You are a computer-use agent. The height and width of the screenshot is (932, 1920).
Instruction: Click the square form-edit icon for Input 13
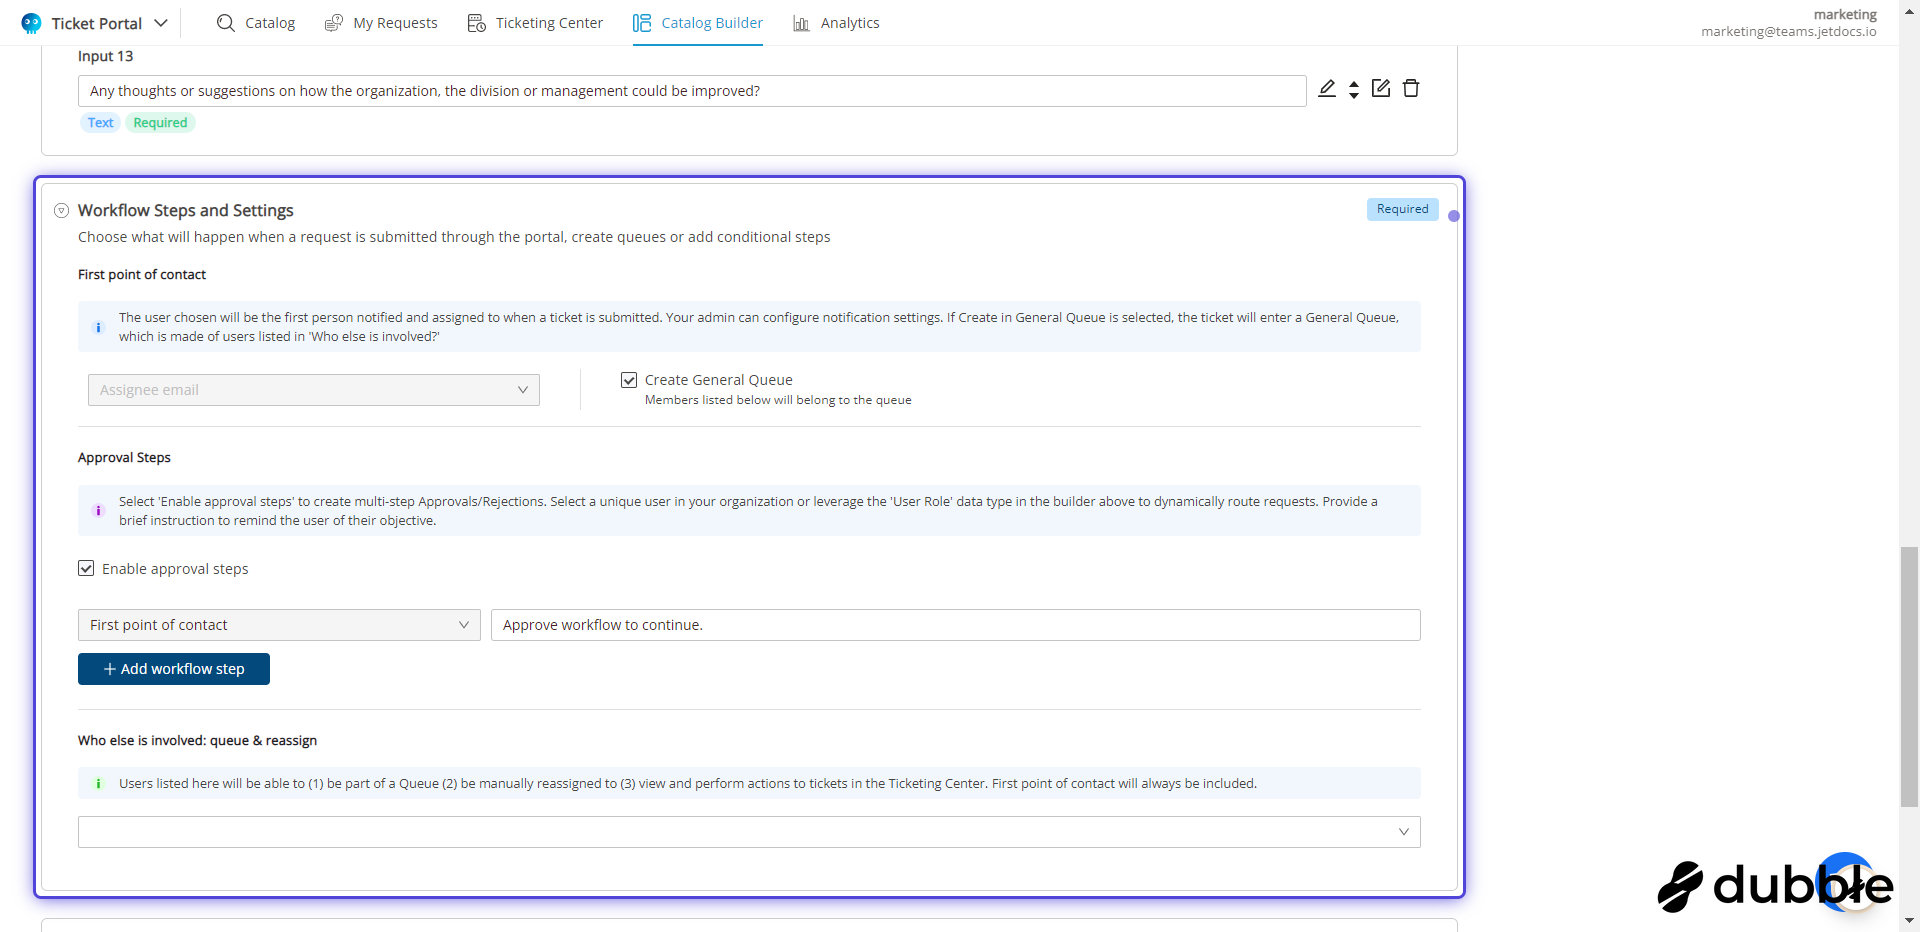click(1381, 89)
